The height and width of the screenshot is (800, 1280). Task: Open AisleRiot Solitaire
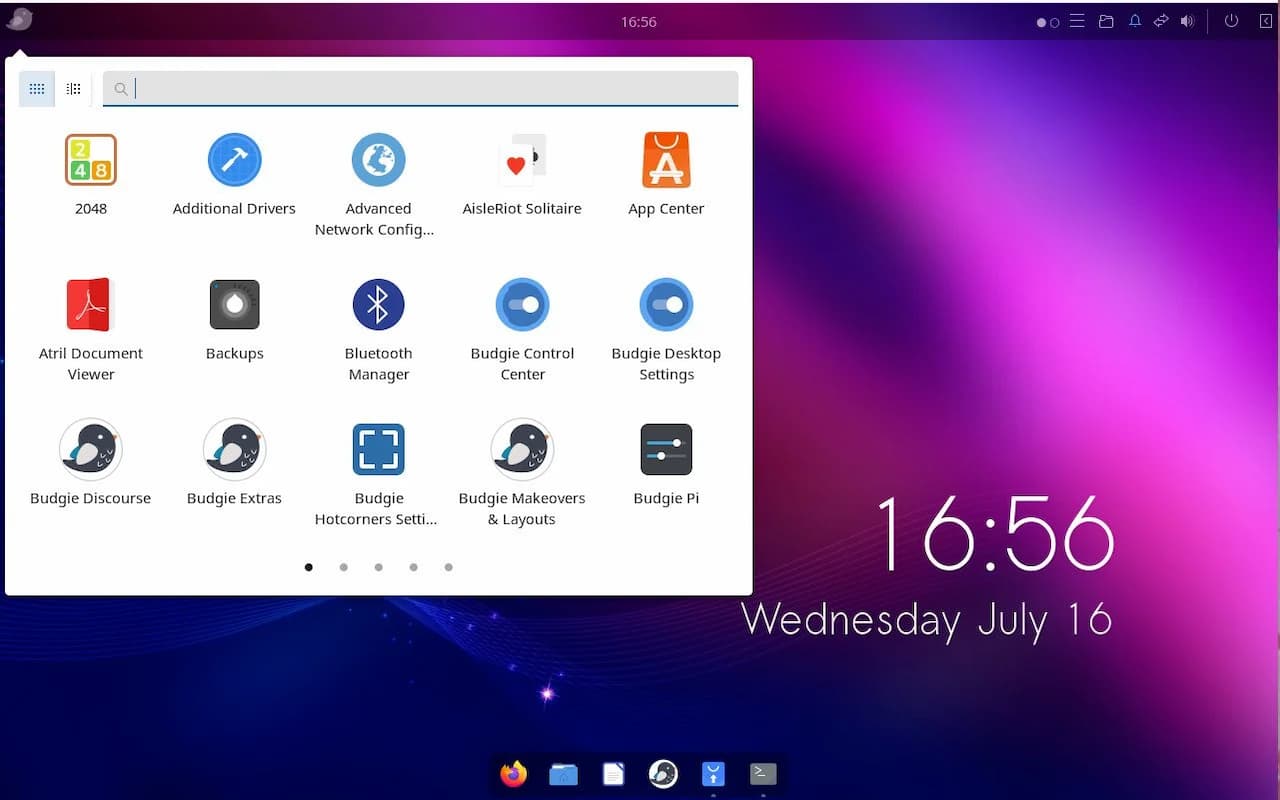tap(522, 162)
